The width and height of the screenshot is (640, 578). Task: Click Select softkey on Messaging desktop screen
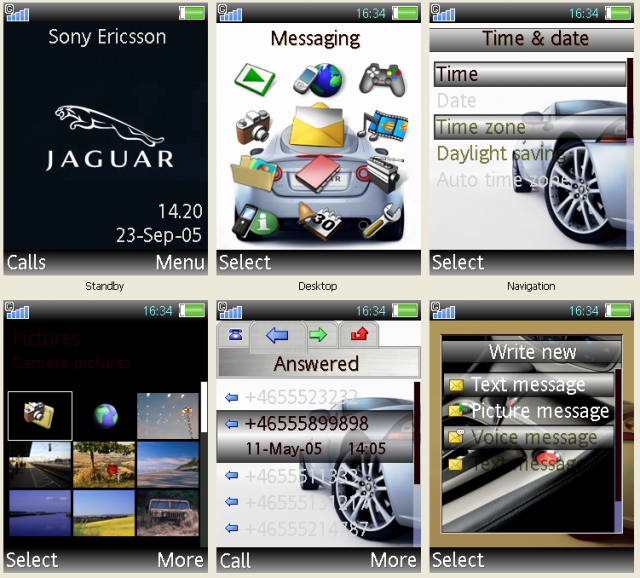point(245,262)
